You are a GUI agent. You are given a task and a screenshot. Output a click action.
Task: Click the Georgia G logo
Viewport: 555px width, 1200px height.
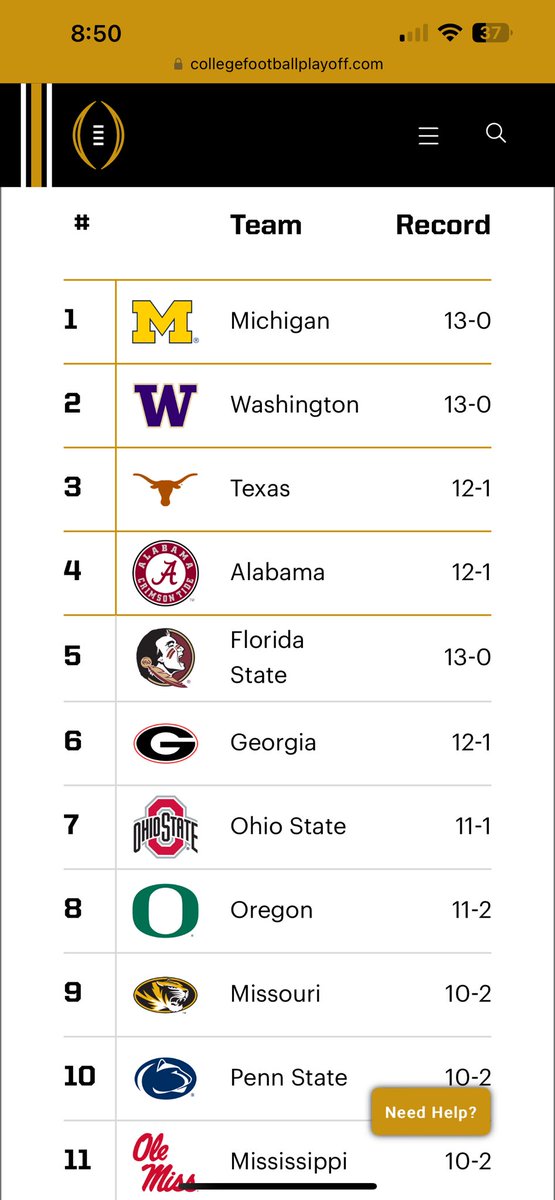pyautogui.click(x=166, y=743)
